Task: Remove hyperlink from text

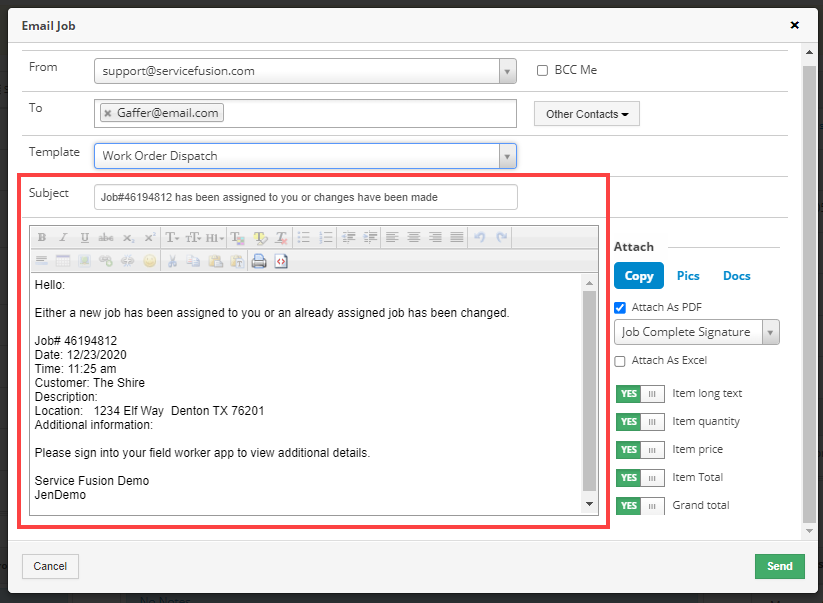Action: pyautogui.click(x=128, y=260)
